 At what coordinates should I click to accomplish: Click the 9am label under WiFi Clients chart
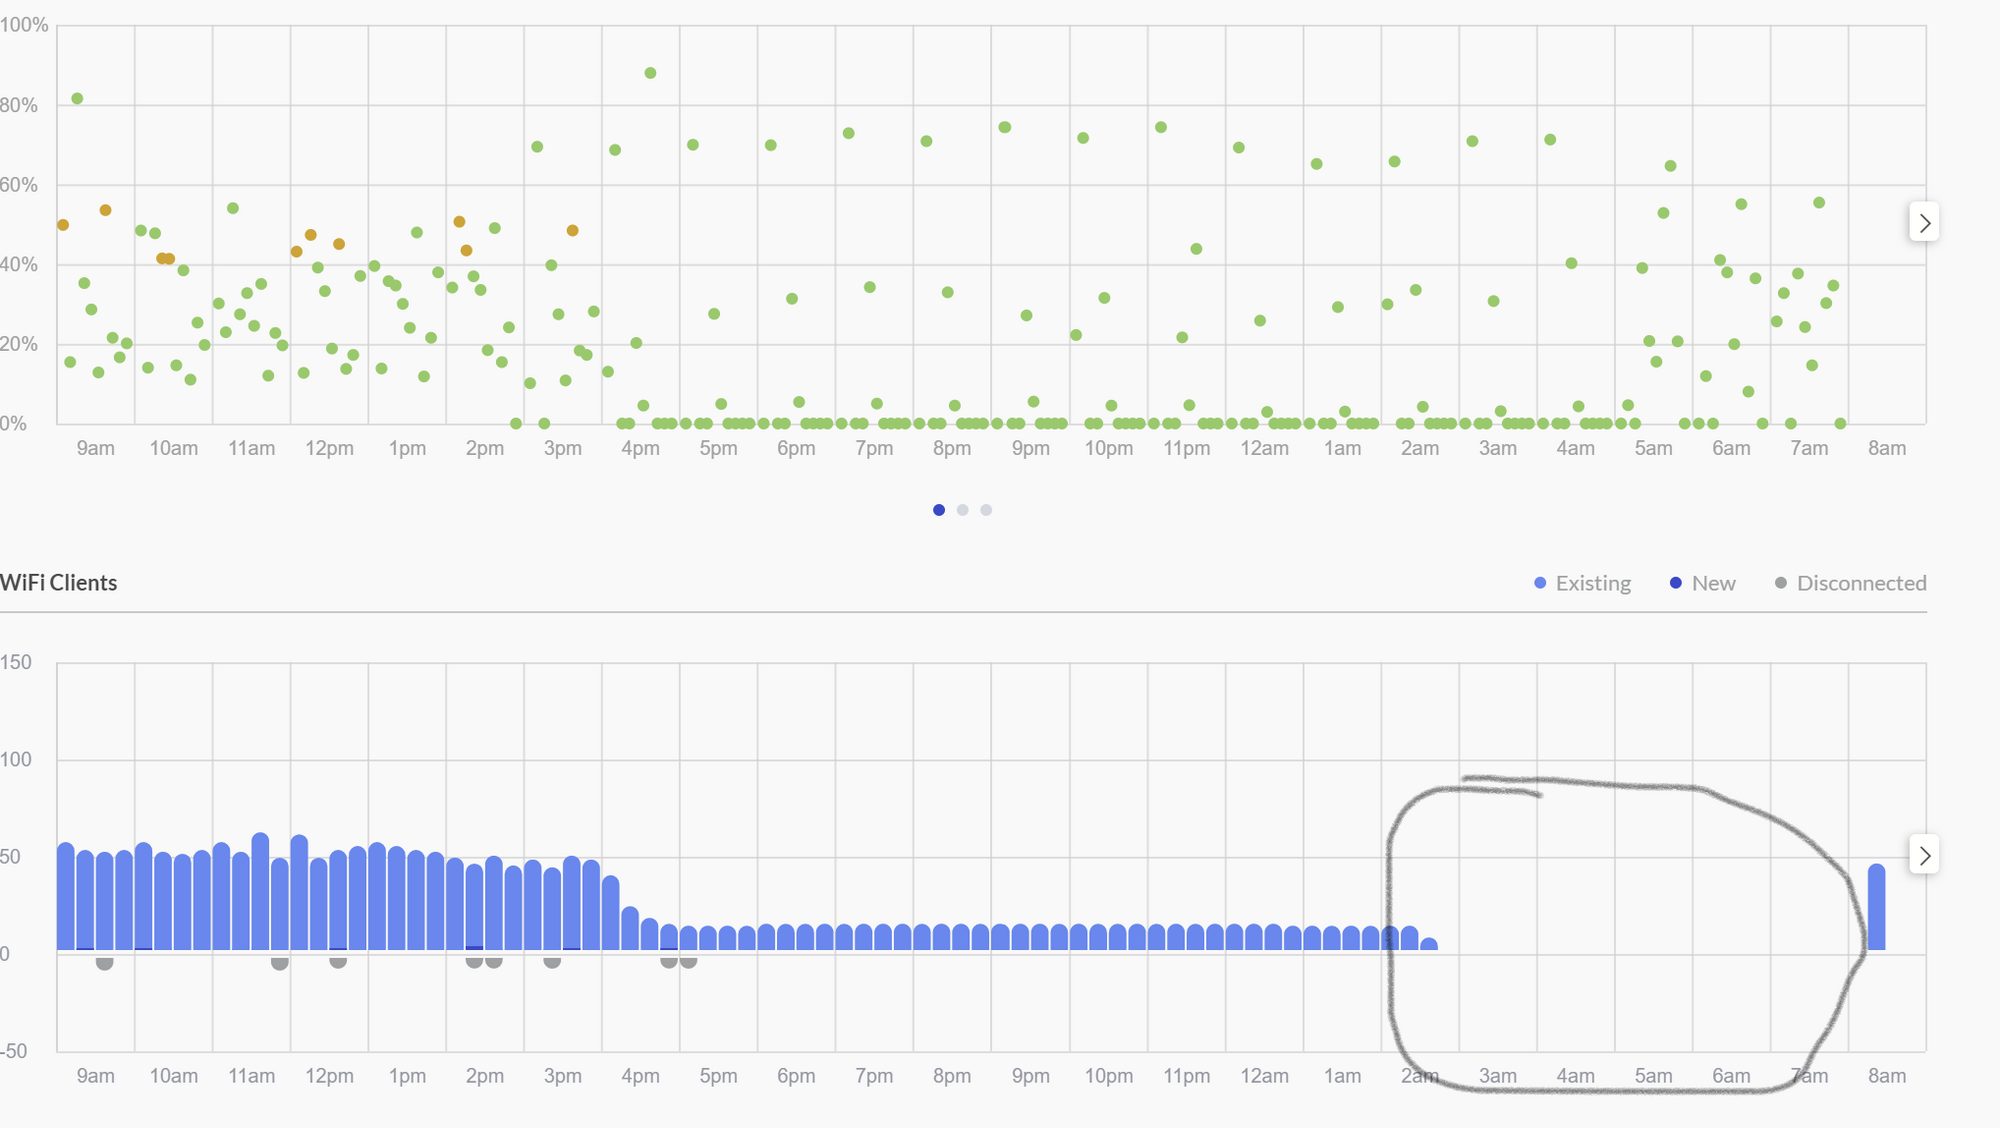coord(96,1076)
